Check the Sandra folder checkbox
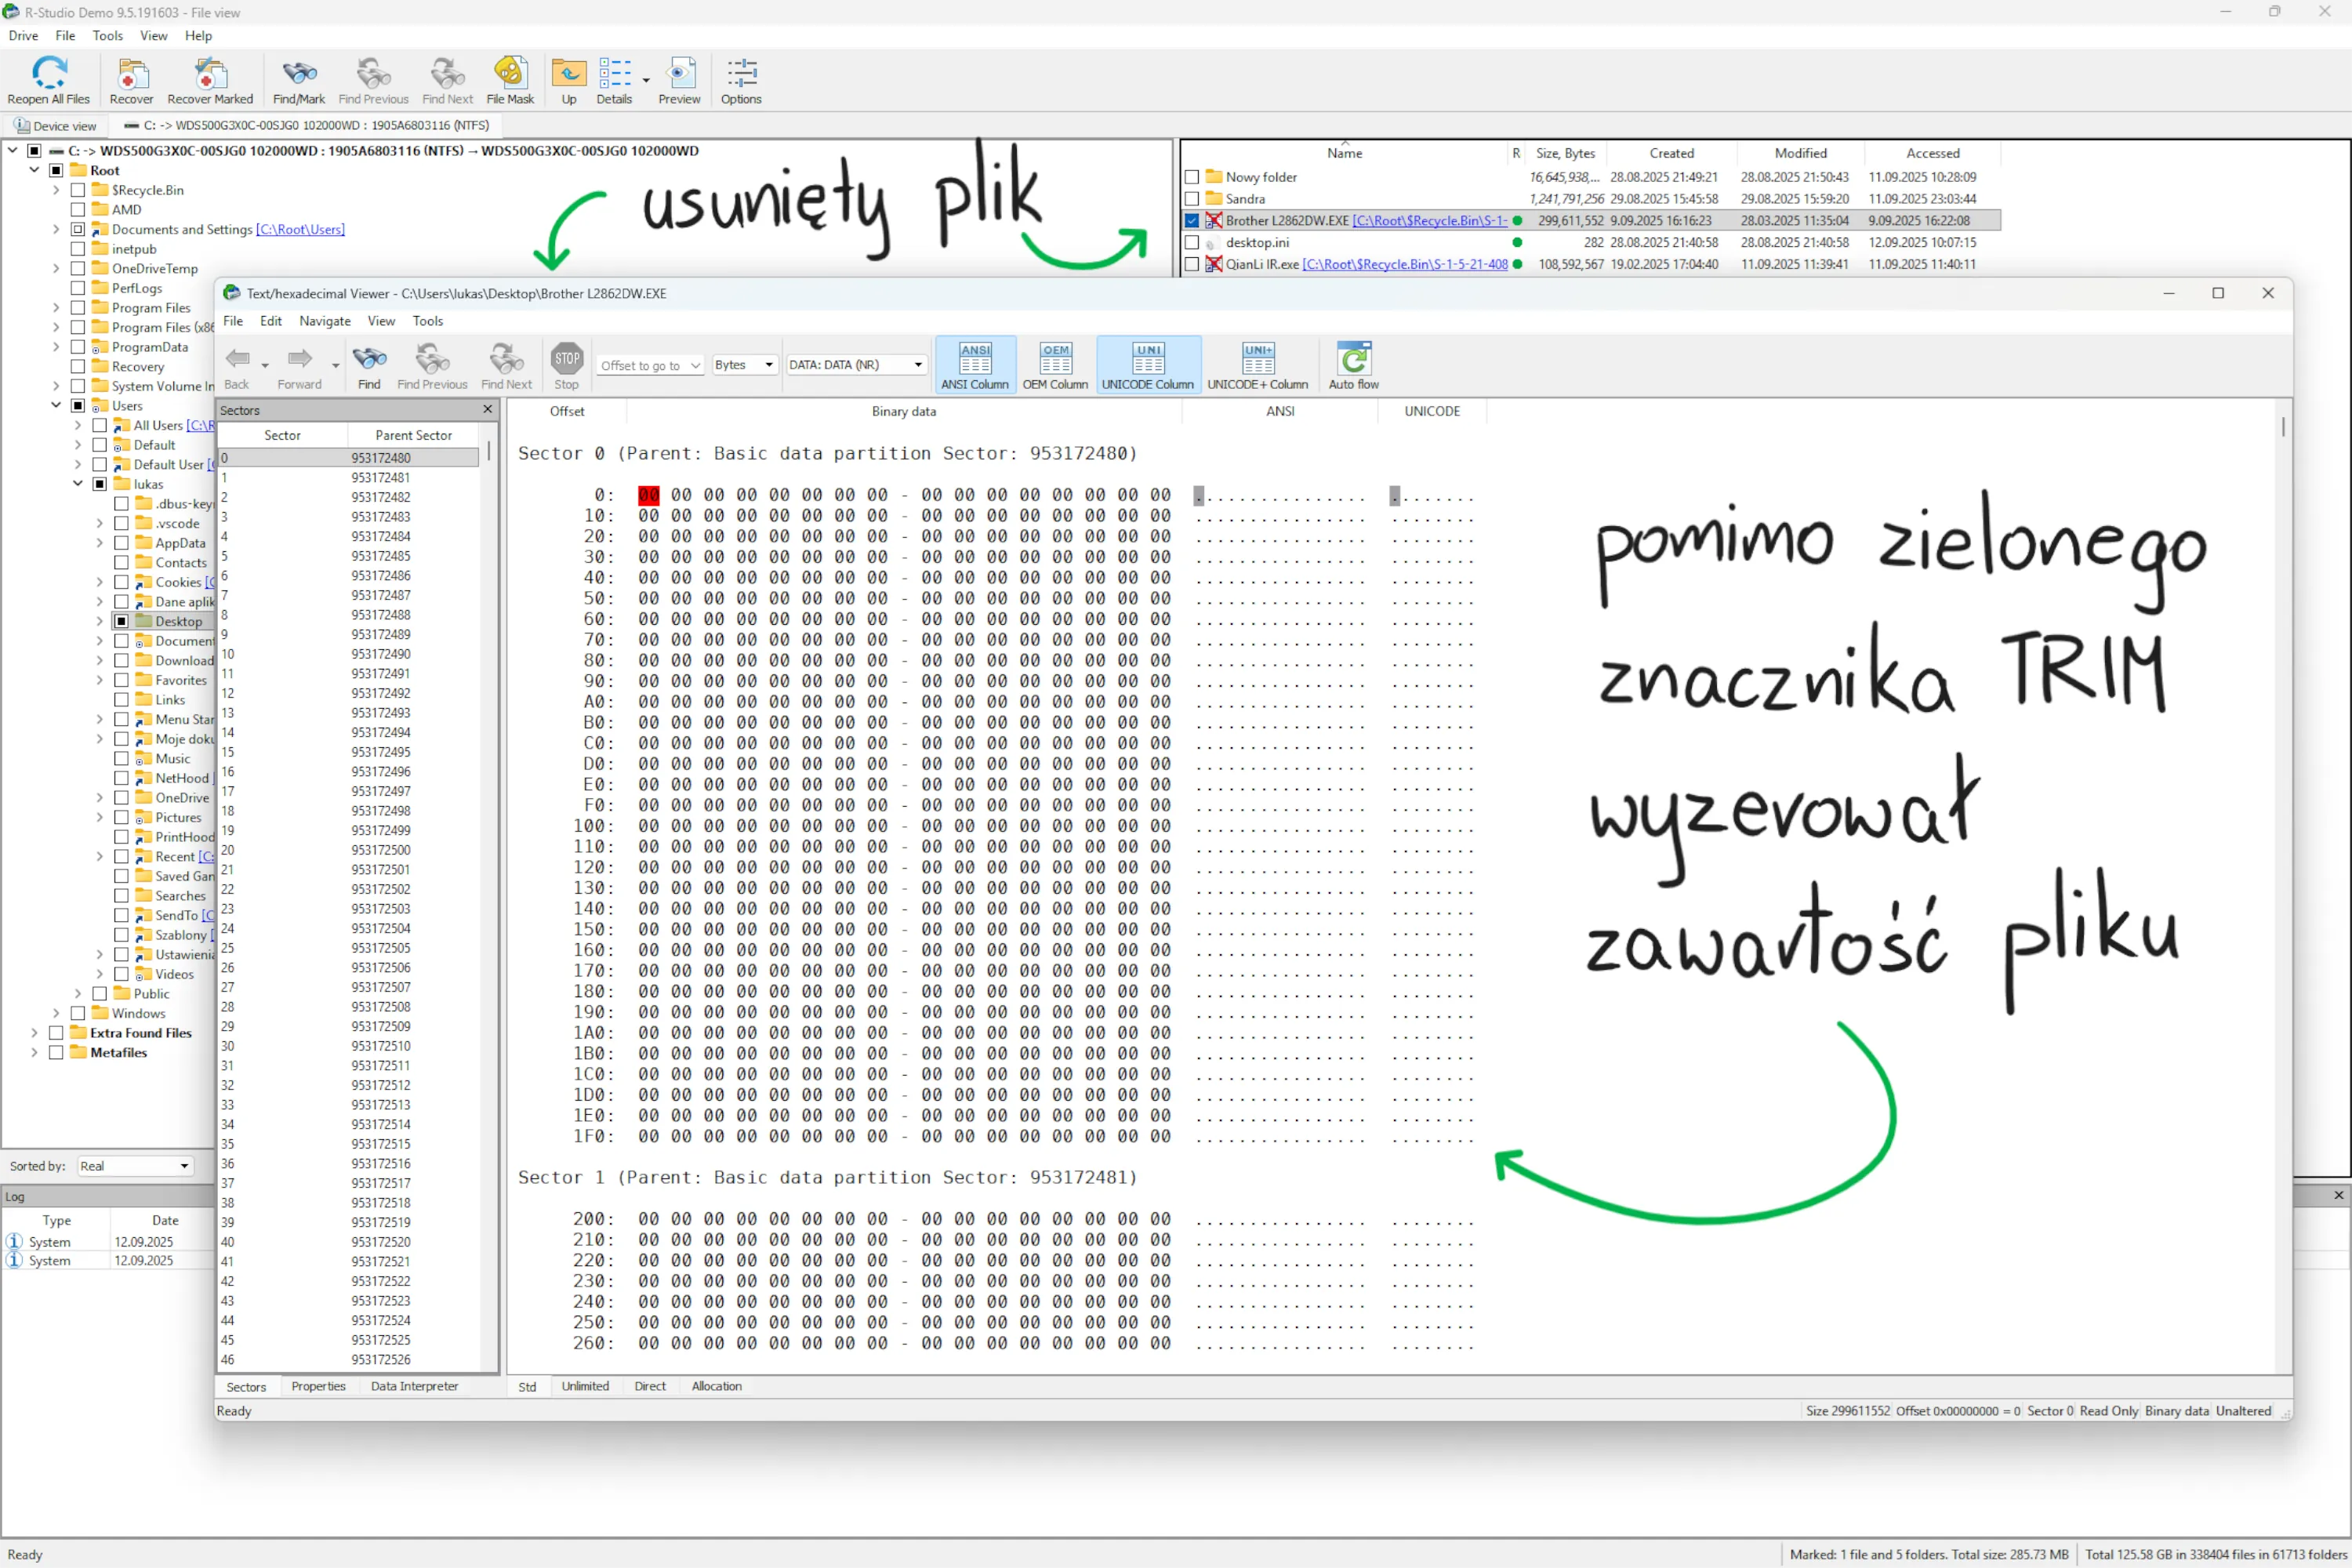This screenshot has height=1568, width=2352. point(1192,199)
